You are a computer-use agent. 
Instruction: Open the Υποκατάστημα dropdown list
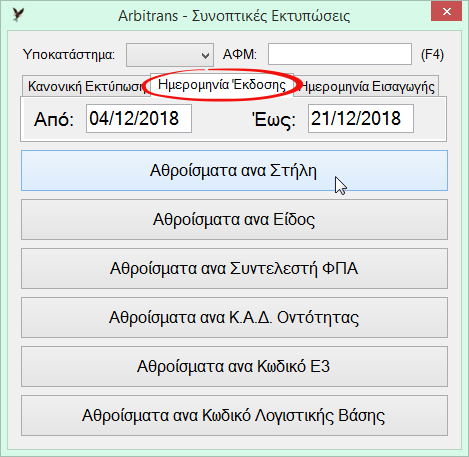(170, 55)
